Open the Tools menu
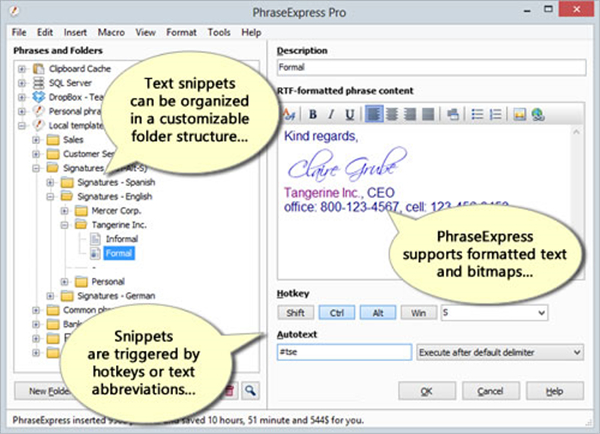Screen dimensions: 600x434 point(218,32)
